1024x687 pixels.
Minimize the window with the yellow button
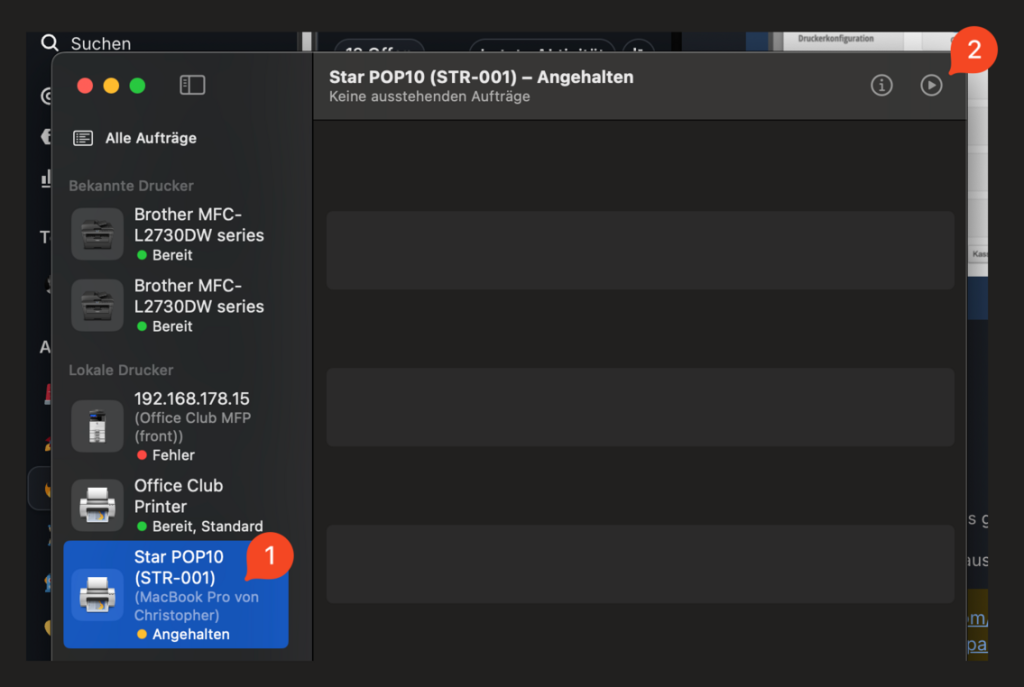pyautogui.click(x=111, y=86)
